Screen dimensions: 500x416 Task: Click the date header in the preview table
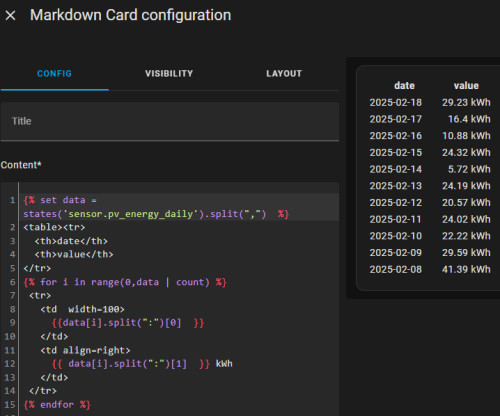(x=404, y=86)
